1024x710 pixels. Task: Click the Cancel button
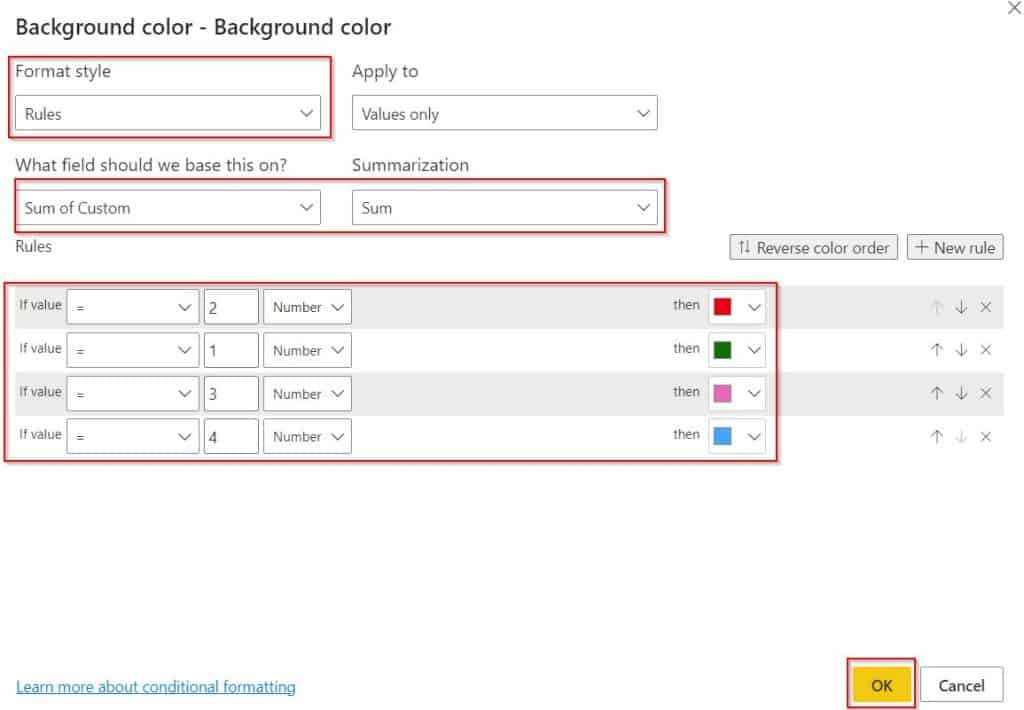[961, 685]
